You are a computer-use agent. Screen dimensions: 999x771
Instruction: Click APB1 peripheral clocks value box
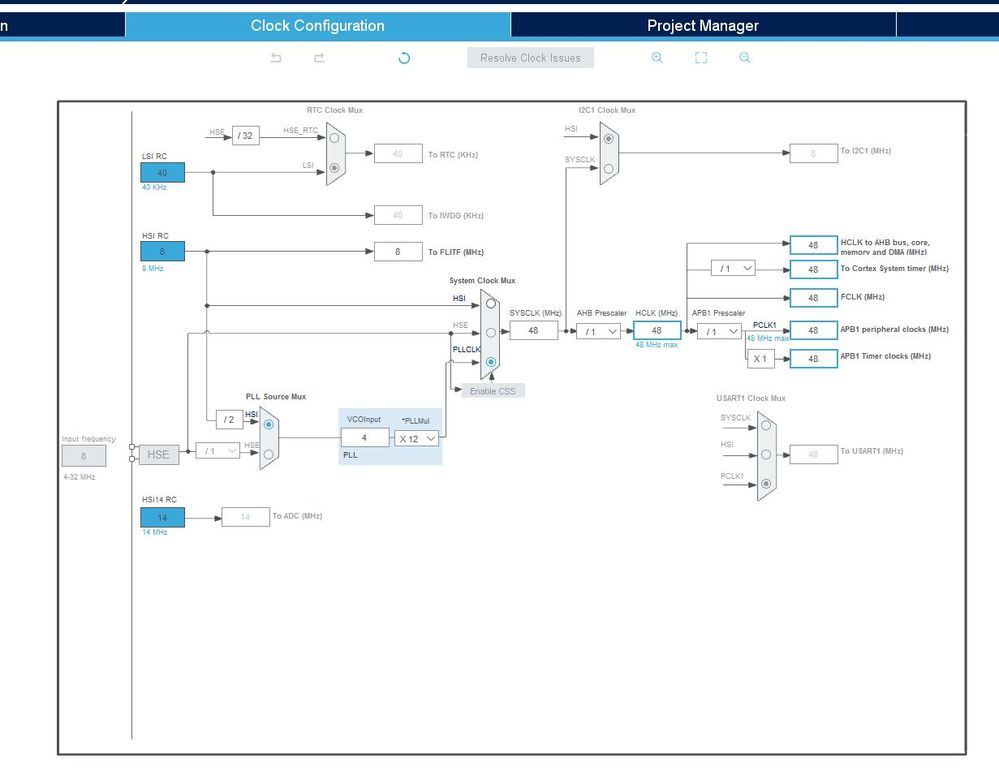pos(814,331)
